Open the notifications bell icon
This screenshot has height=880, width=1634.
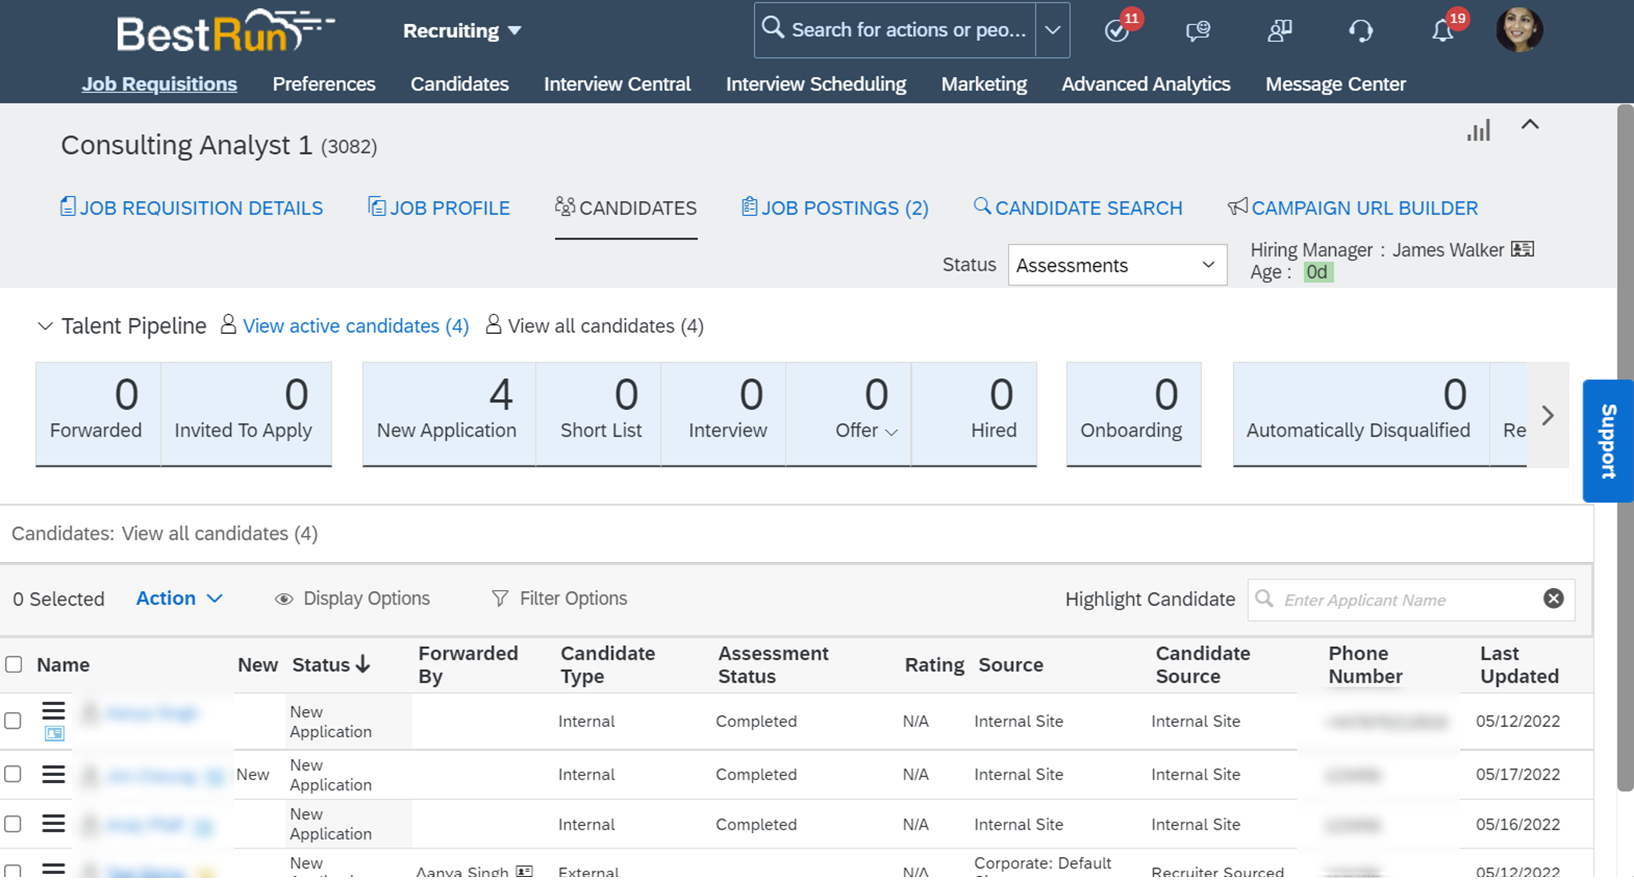click(x=1442, y=31)
